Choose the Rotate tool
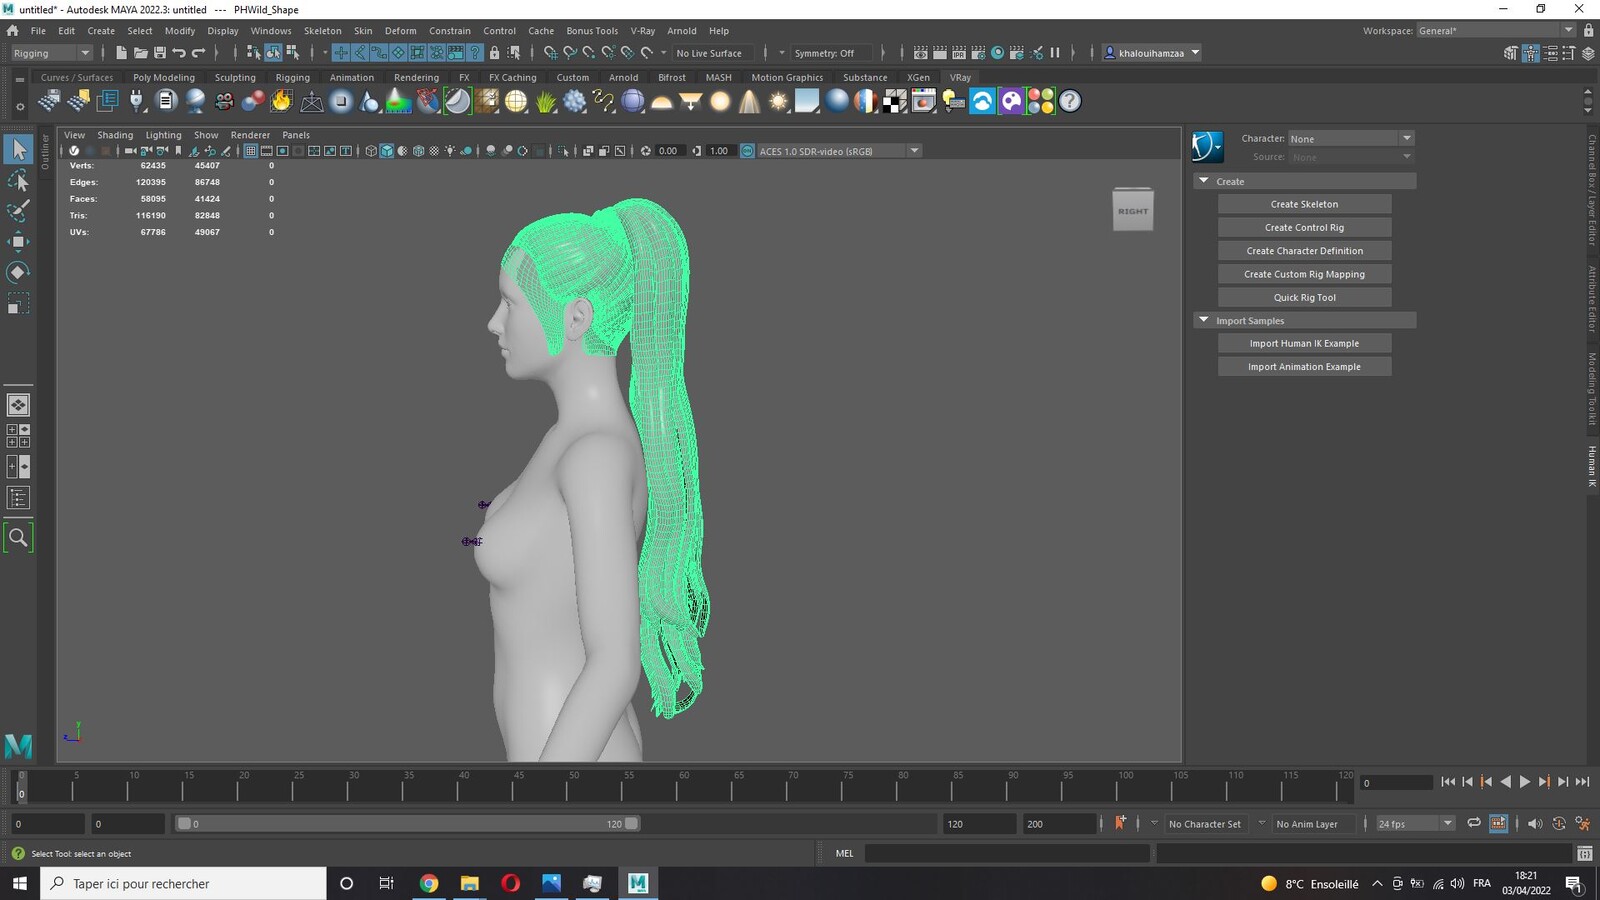The height and width of the screenshot is (900, 1600). click(x=18, y=272)
